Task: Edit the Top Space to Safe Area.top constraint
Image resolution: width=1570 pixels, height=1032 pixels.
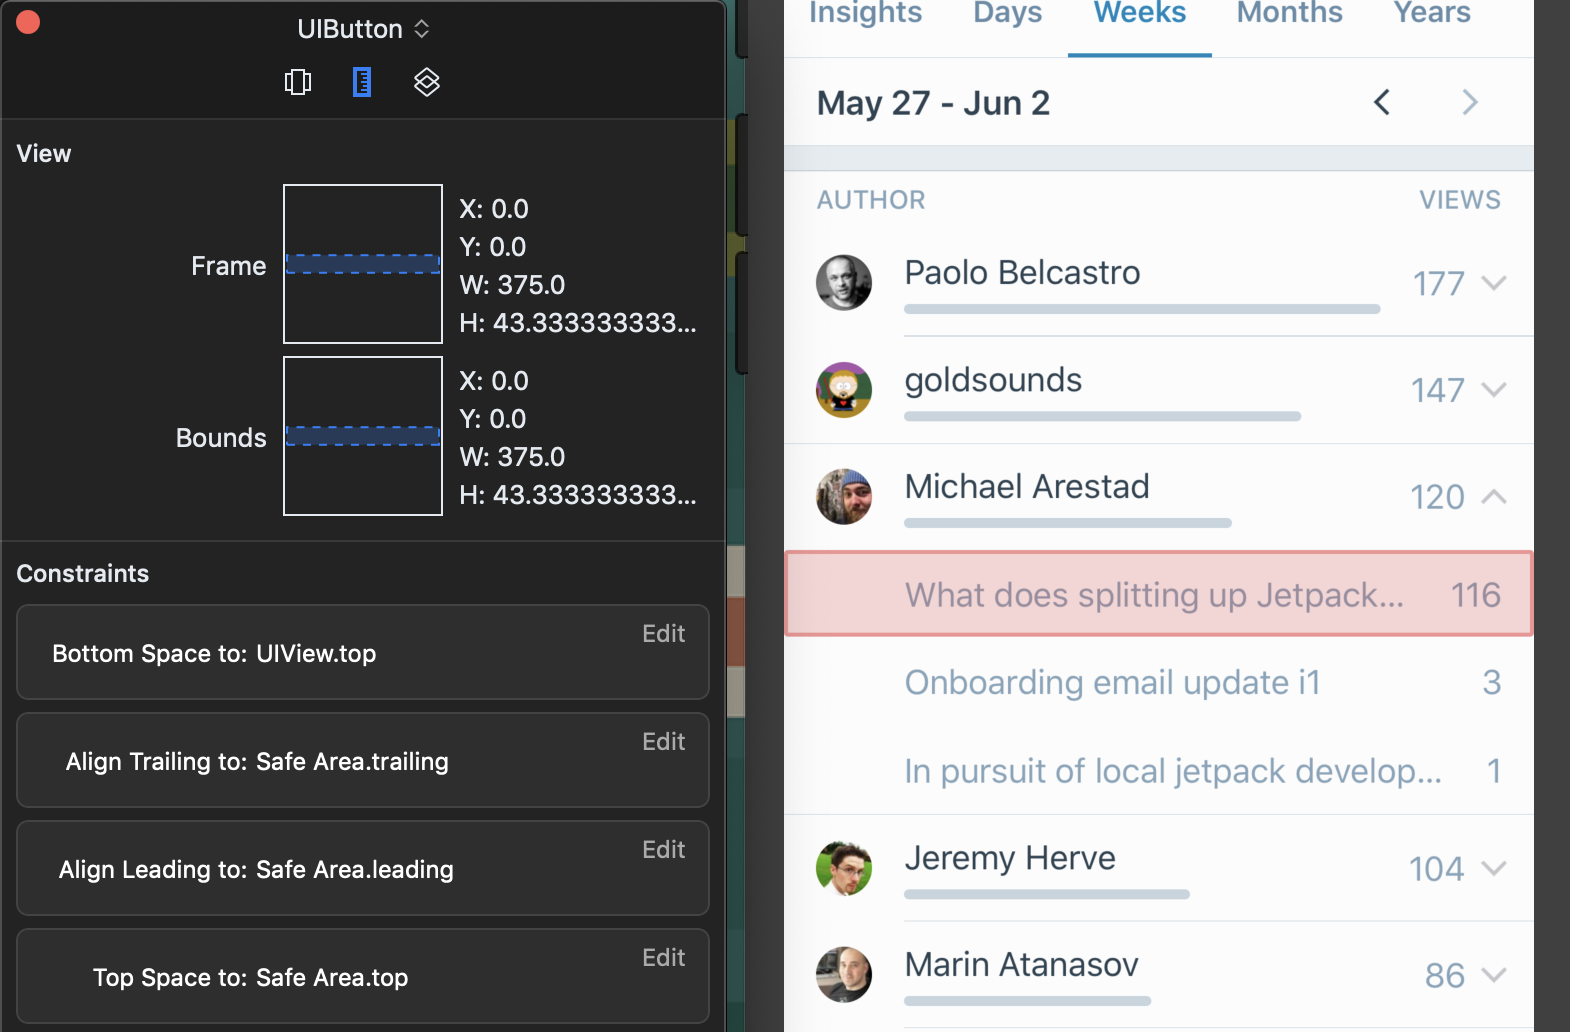Action: (663, 958)
